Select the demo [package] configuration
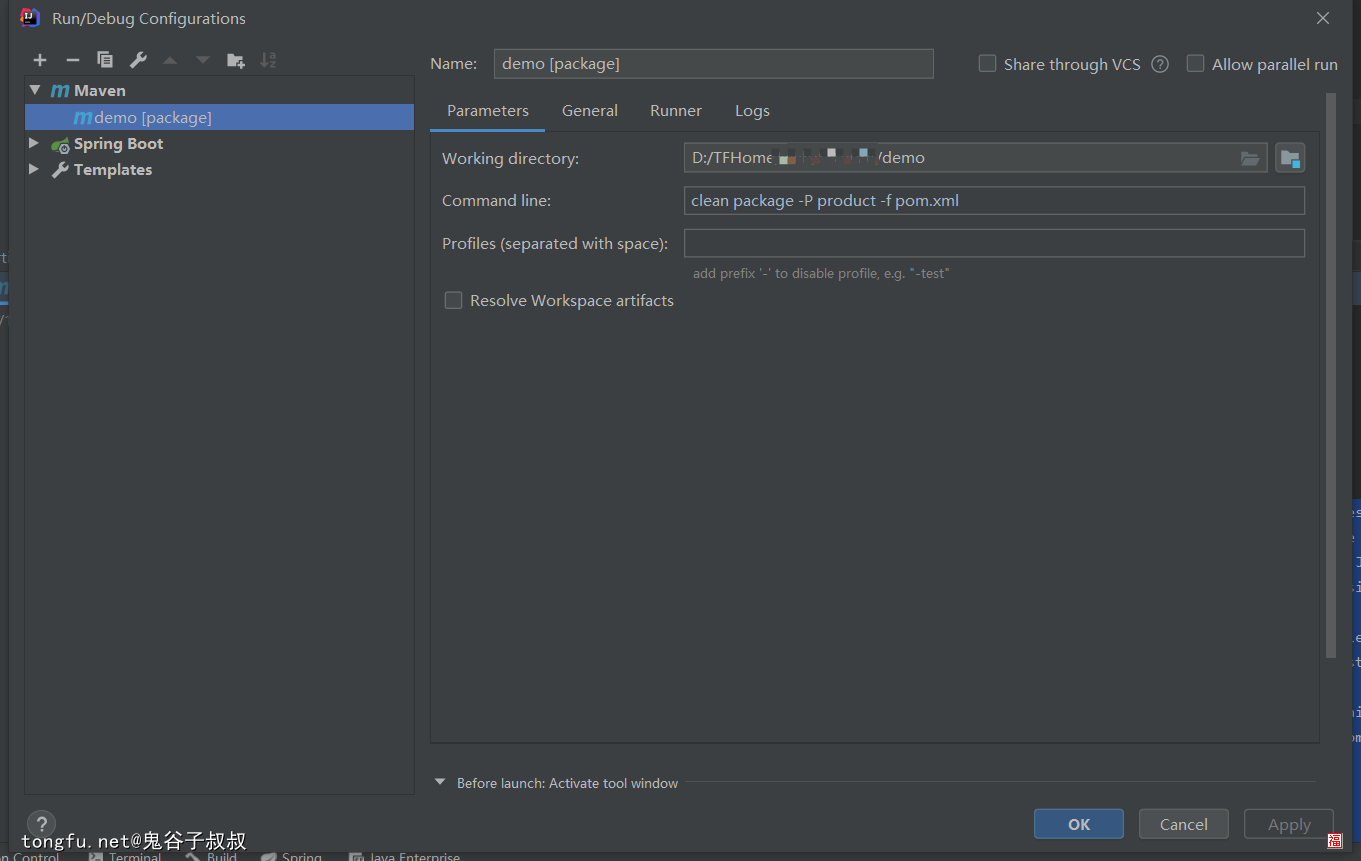1361x861 pixels. [x=219, y=117]
